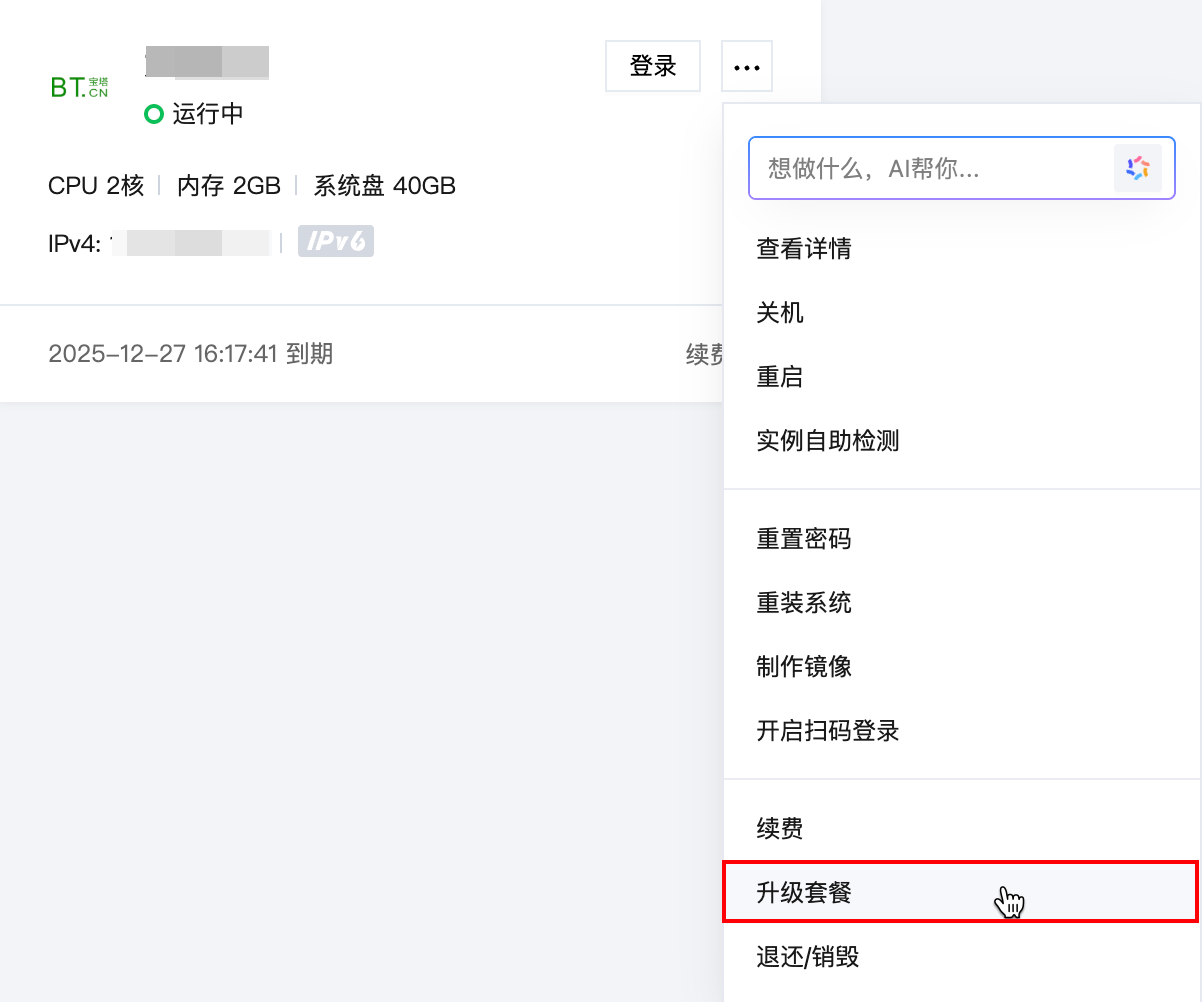This screenshot has height=1002, width=1202.
Task: Click the colorful AI assistant icon
Action: pyautogui.click(x=1137, y=168)
